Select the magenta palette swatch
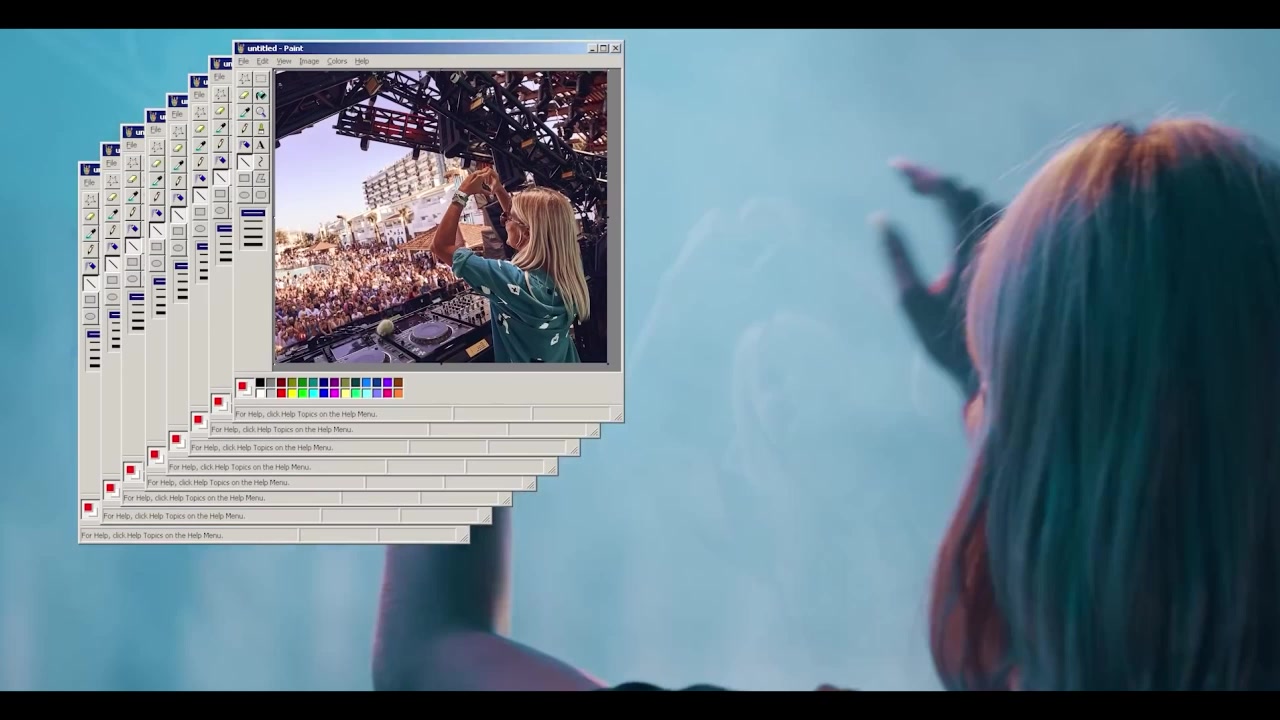 coord(335,393)
